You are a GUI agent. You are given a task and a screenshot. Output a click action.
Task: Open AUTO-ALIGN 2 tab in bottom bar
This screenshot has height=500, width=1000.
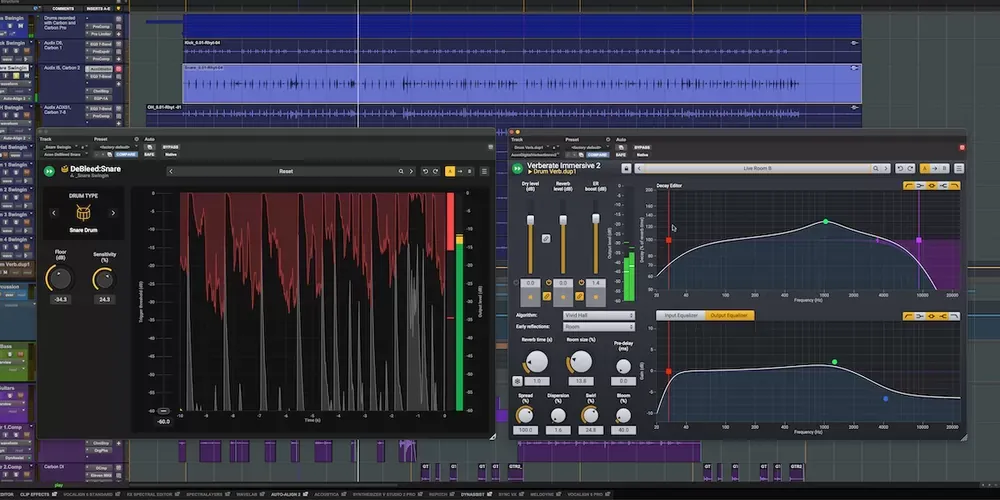pos(286,494)
